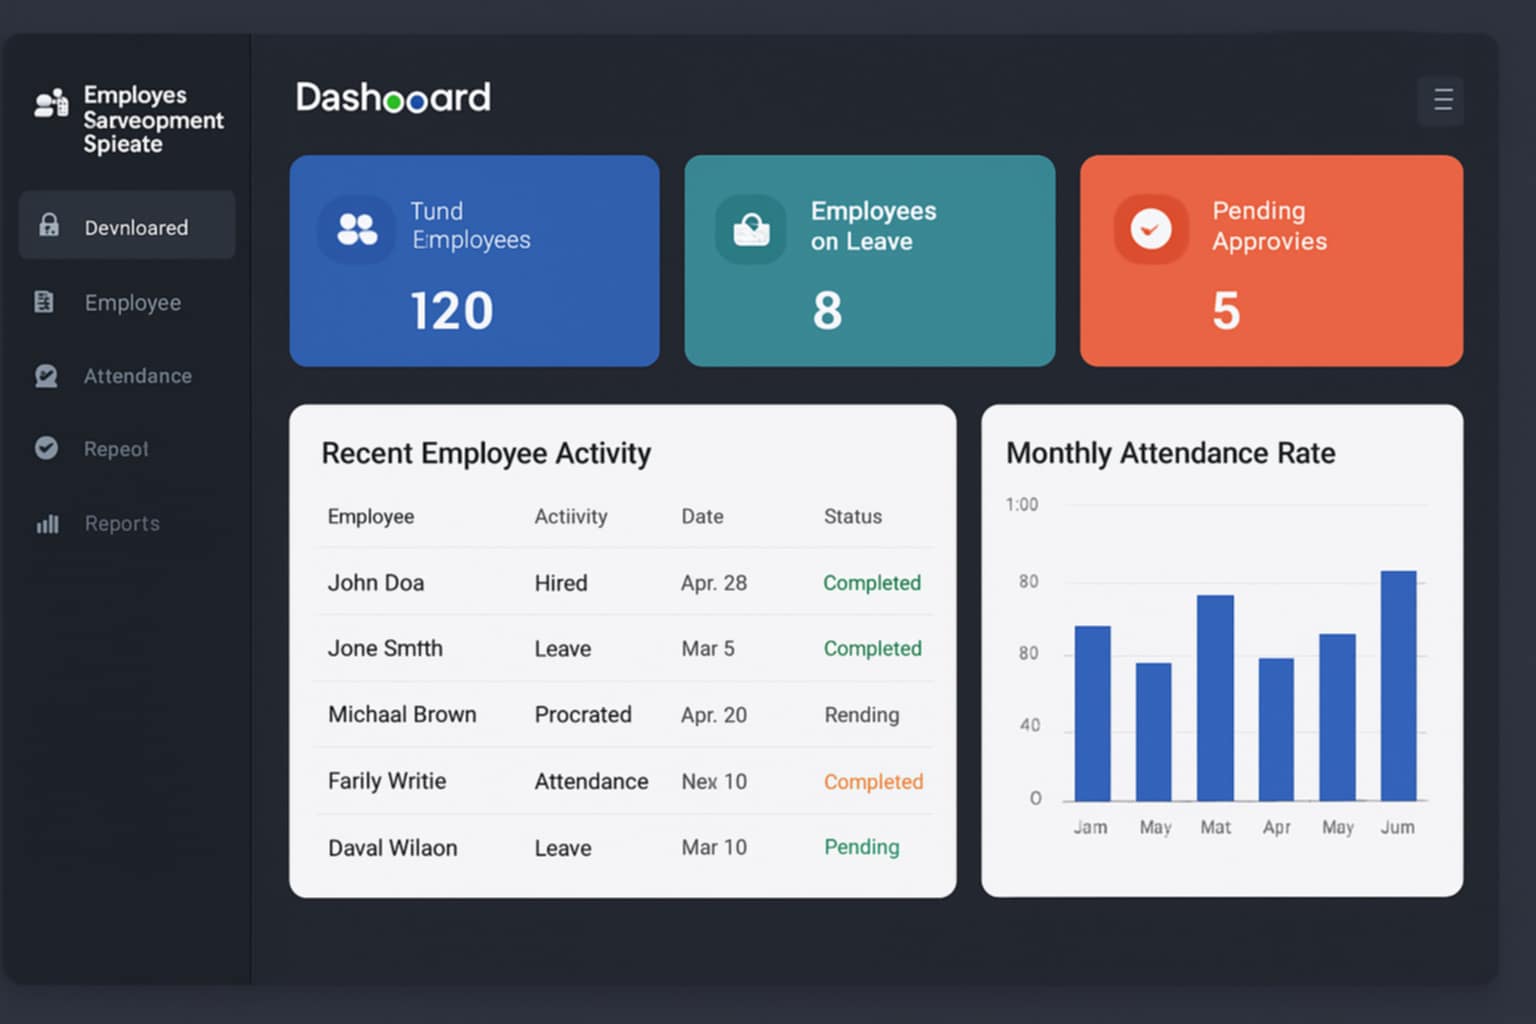This screenshot has width=1536, height=1024.
Task: Click the Attendance icon in the sidebar
Action: tap(45, 376)
